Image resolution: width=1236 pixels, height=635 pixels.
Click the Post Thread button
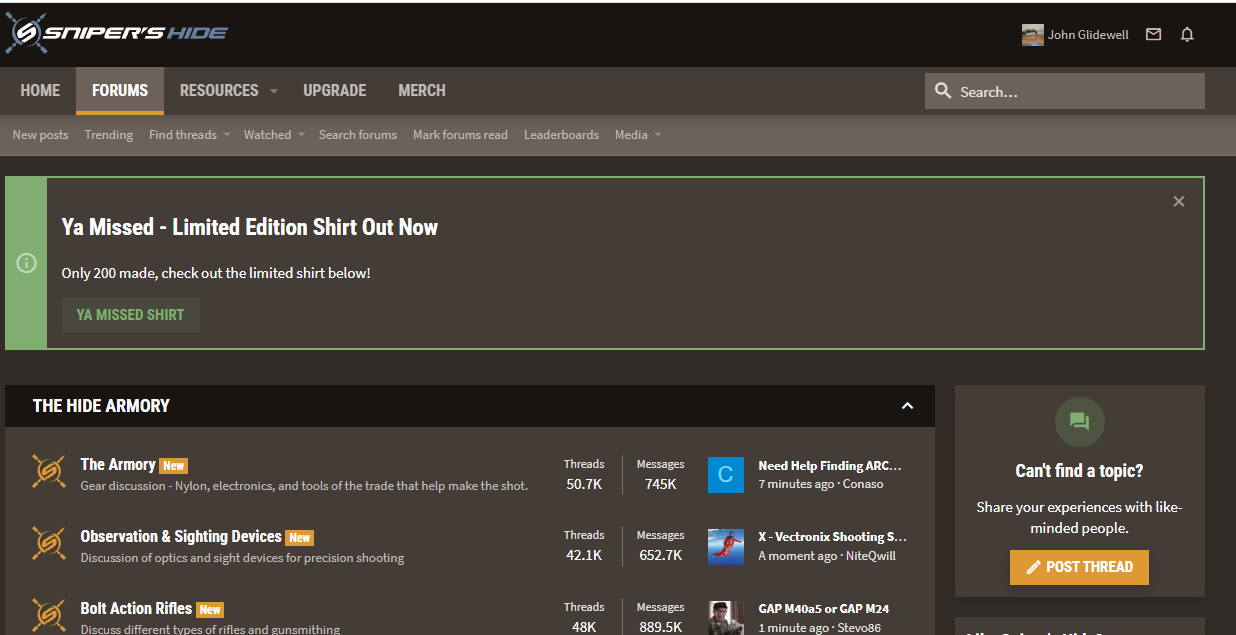pos(1079,567)
